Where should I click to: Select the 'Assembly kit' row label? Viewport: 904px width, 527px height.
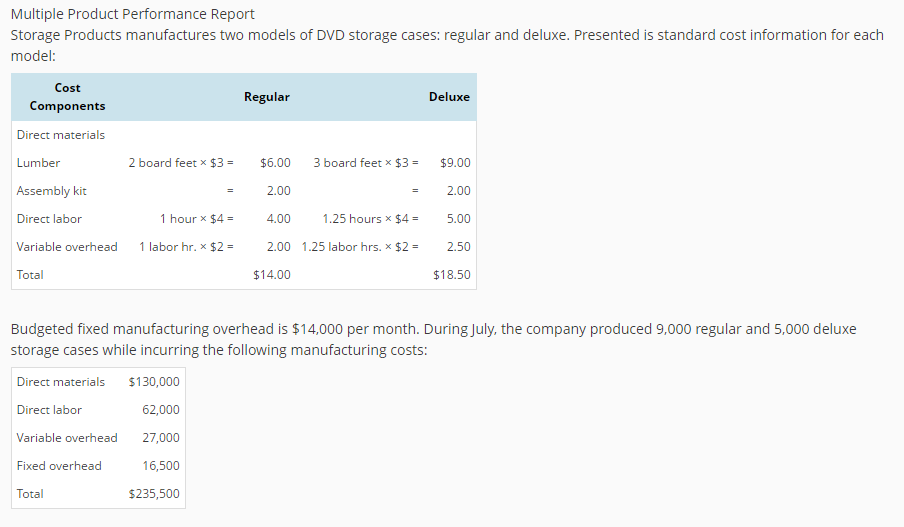pos(52,191)
